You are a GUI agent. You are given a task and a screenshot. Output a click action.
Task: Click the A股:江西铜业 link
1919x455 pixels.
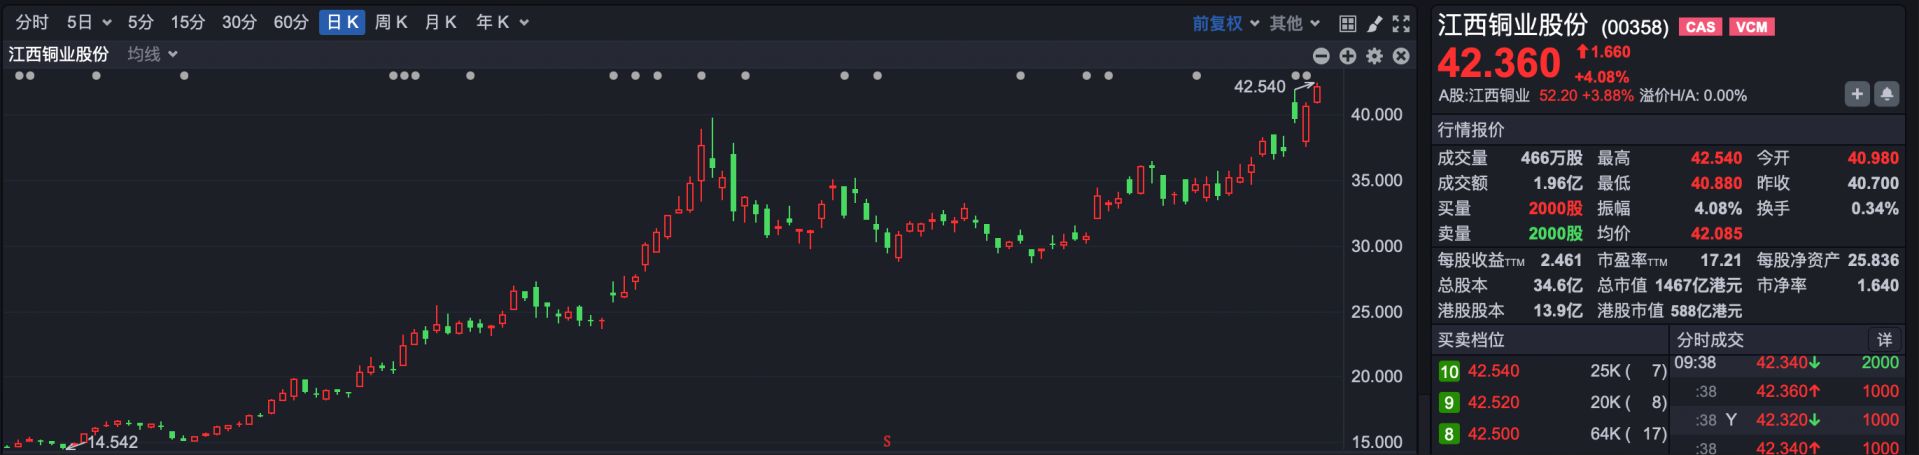tap(1484, 96)
